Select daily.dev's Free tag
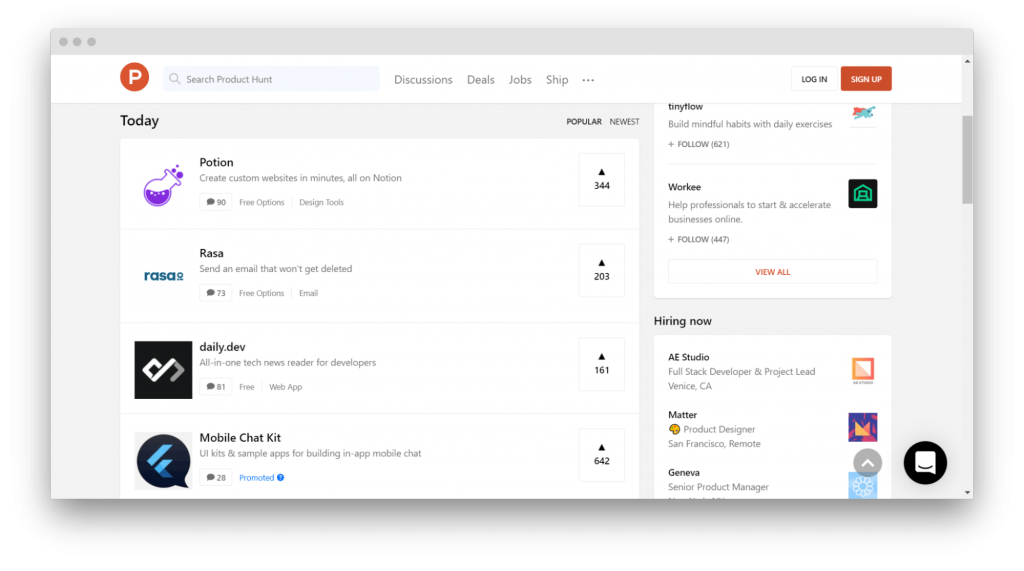This screenshot has height=571, width=1024. (x=246, y=387)
